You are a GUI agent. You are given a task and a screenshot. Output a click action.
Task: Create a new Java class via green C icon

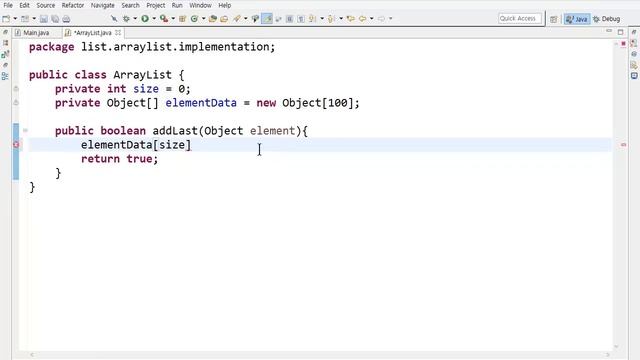click(x=194, y=19)
